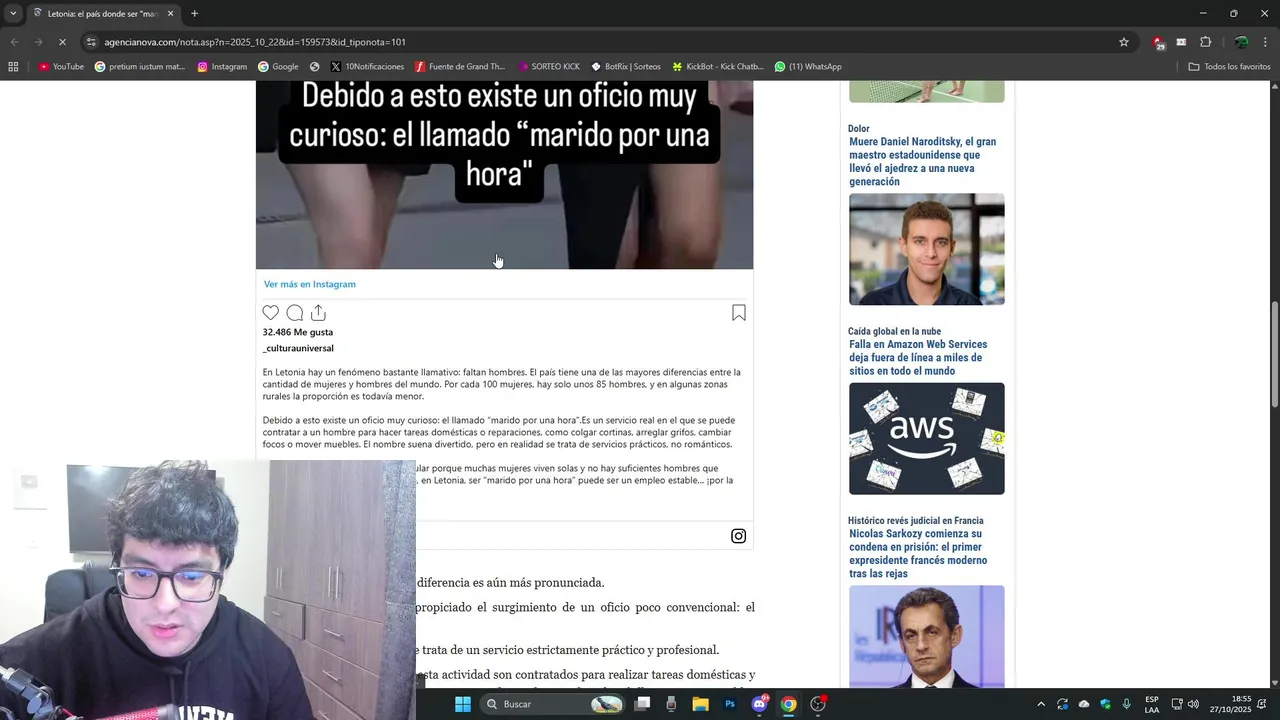Open the Amazon Web Services outage headline
Image resolution: width=1280 pixels, height=720 pixels.
click(x=918, y=357)
